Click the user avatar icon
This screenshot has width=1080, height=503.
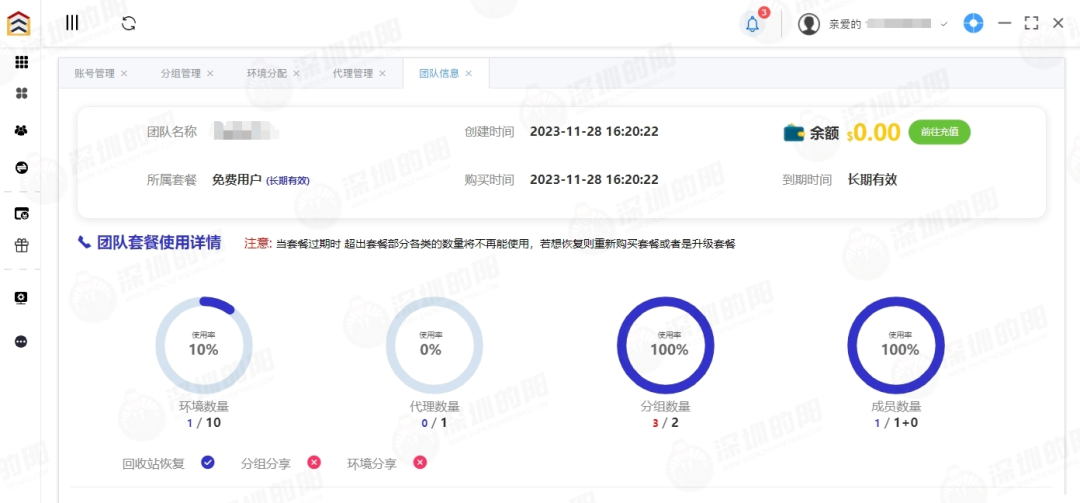(x=809, y=24)
